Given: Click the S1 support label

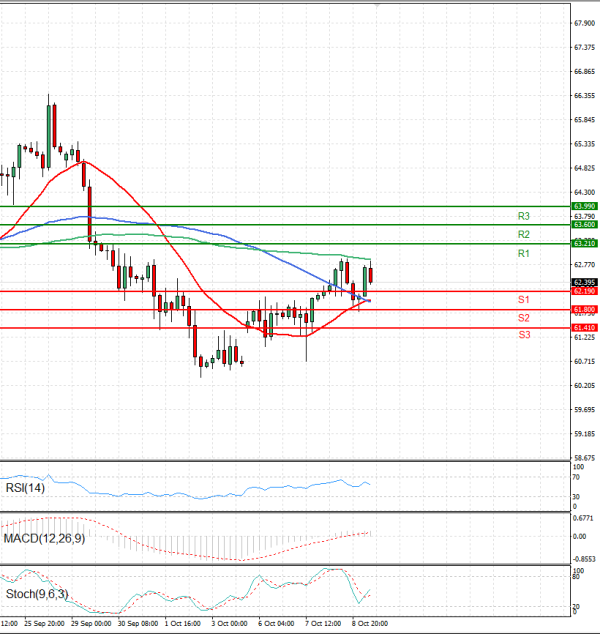Looking at the screenshot, I should 523,300.
